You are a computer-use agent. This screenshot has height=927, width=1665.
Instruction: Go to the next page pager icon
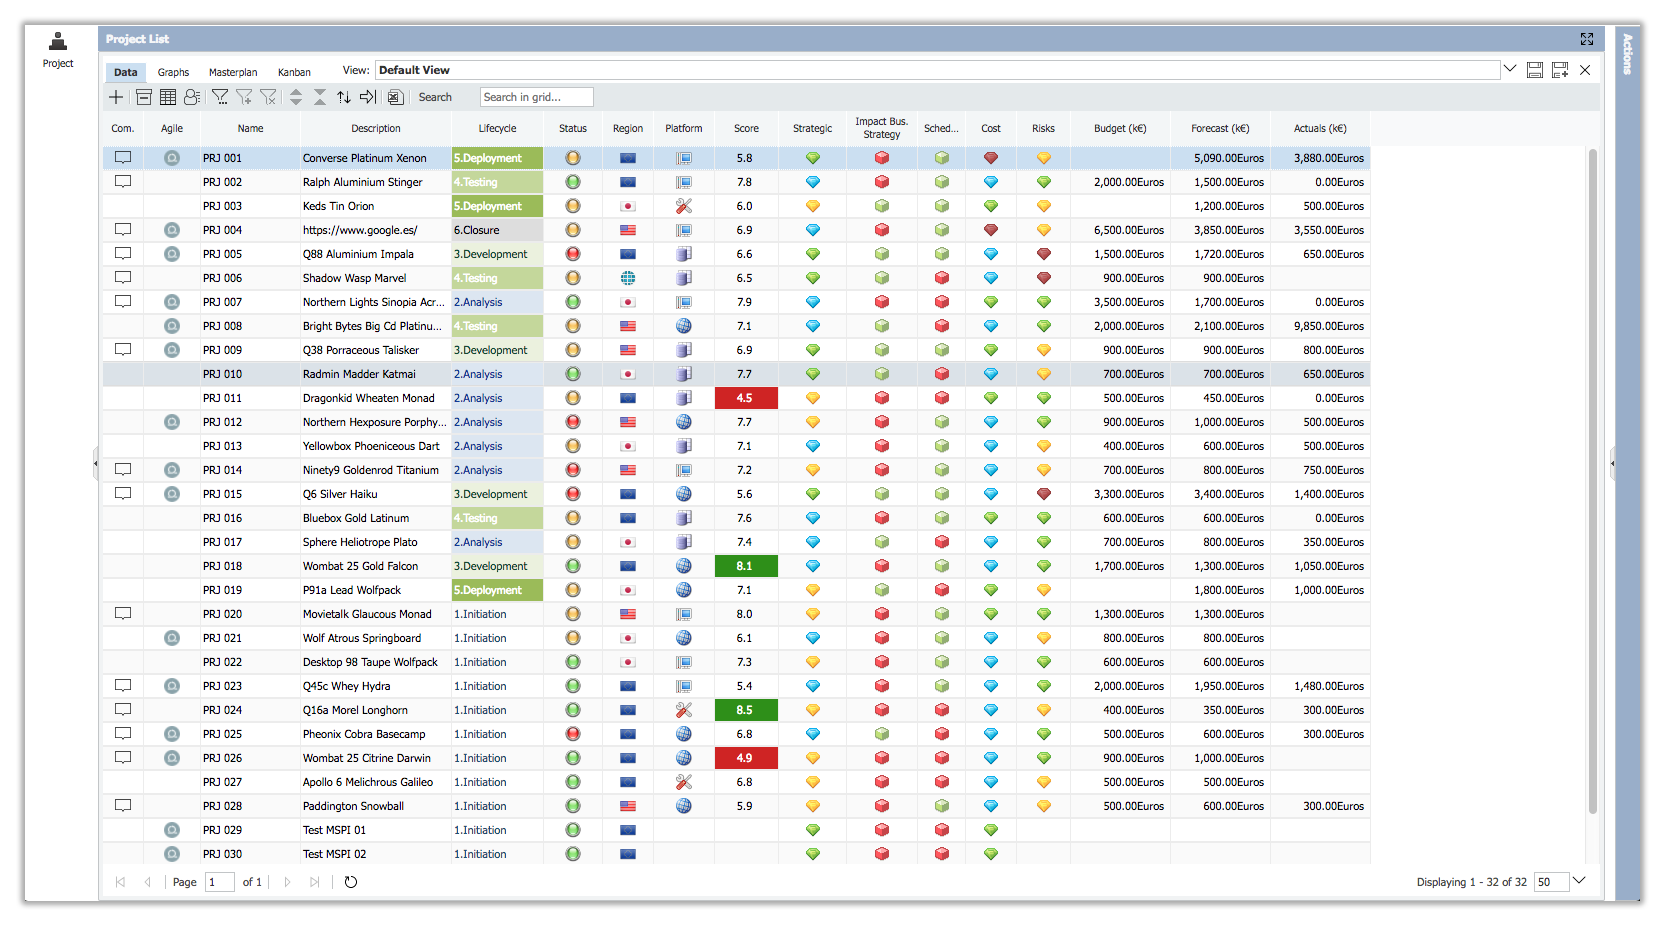287,882
